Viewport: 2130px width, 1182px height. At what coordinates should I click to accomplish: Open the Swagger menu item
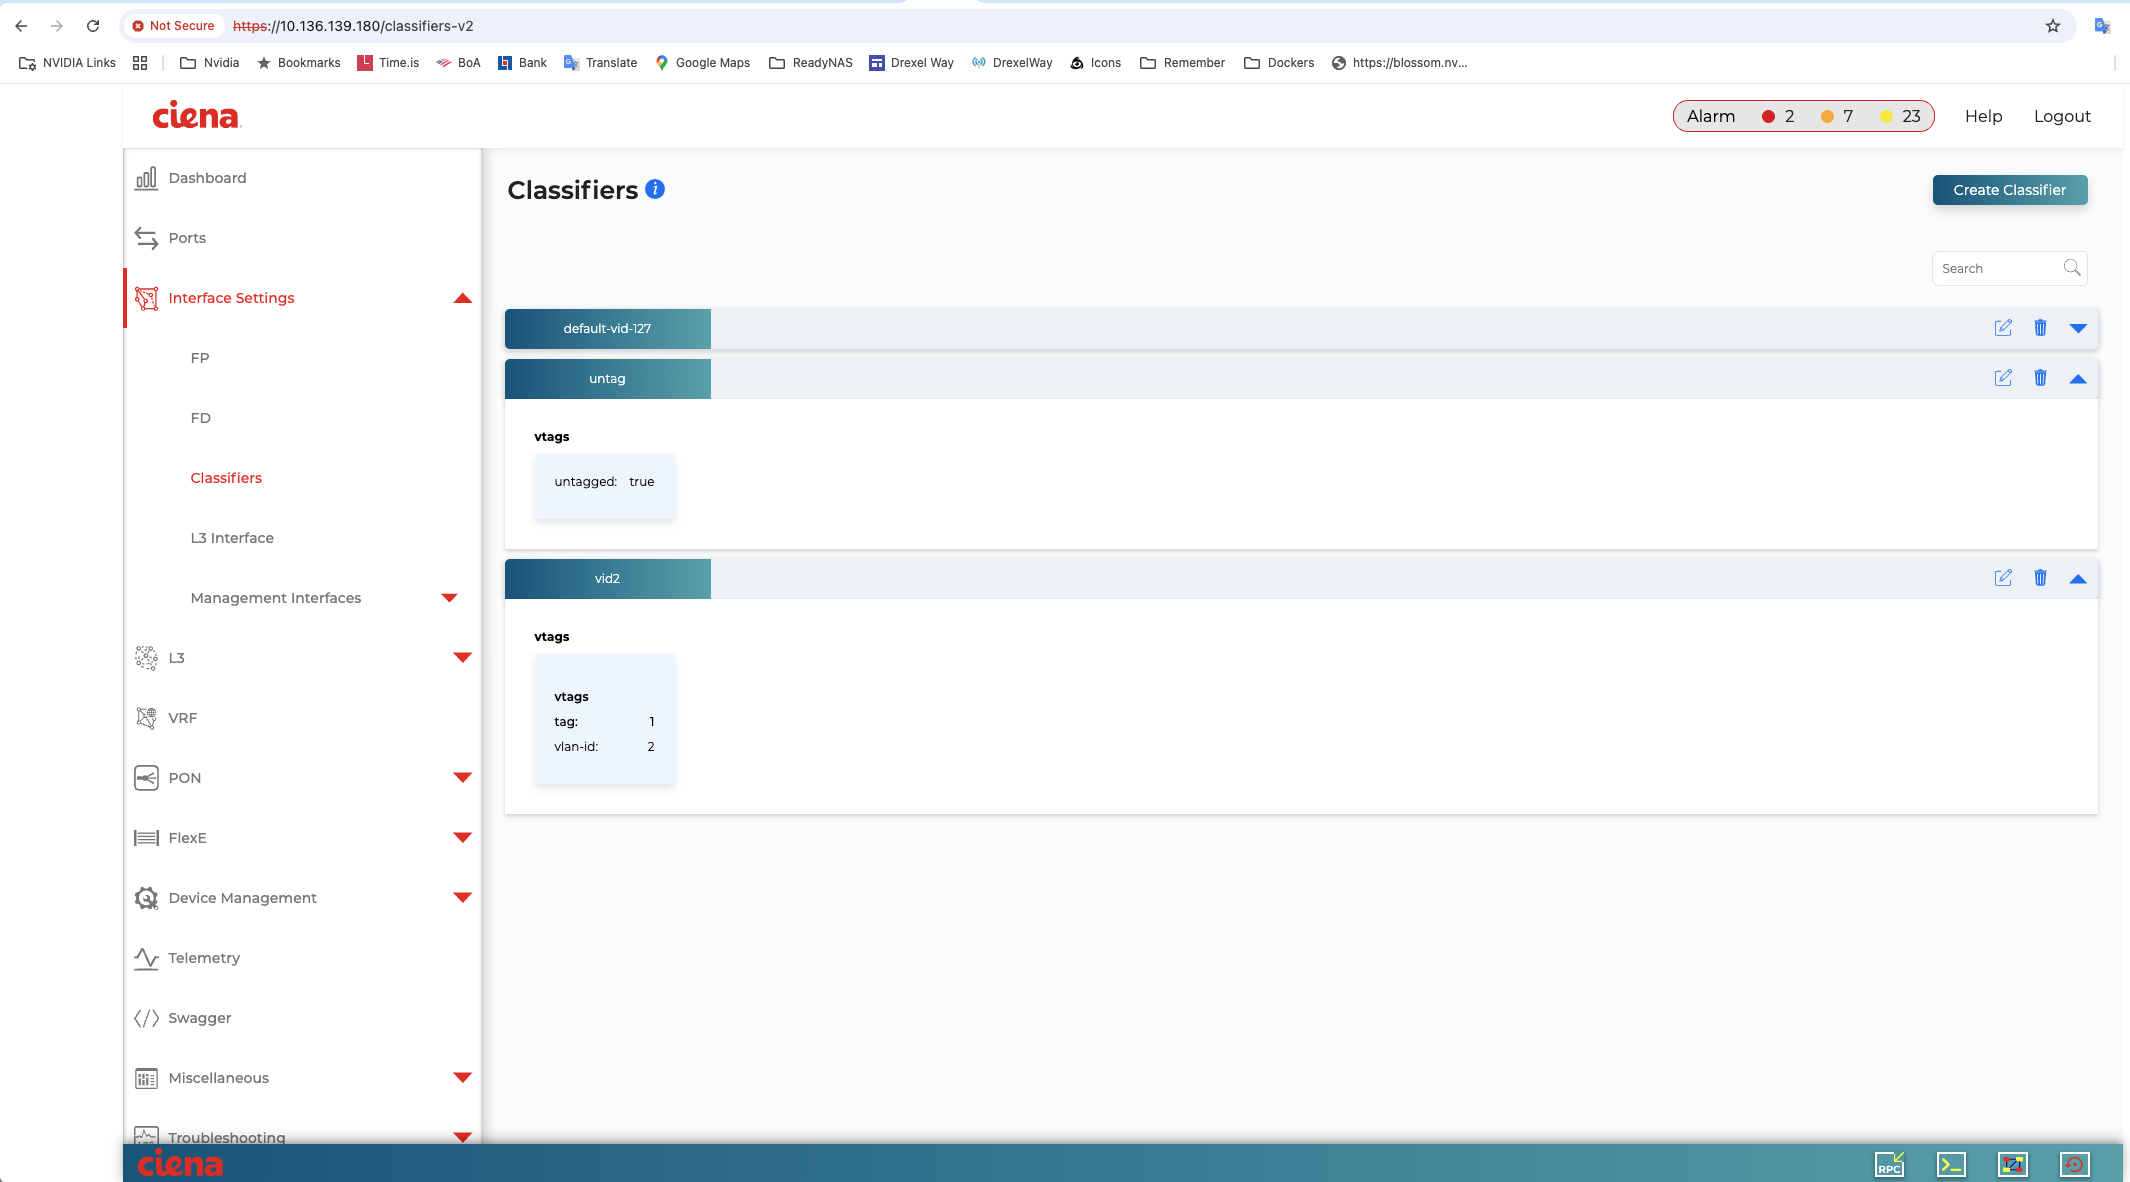tap(200, 1018)
